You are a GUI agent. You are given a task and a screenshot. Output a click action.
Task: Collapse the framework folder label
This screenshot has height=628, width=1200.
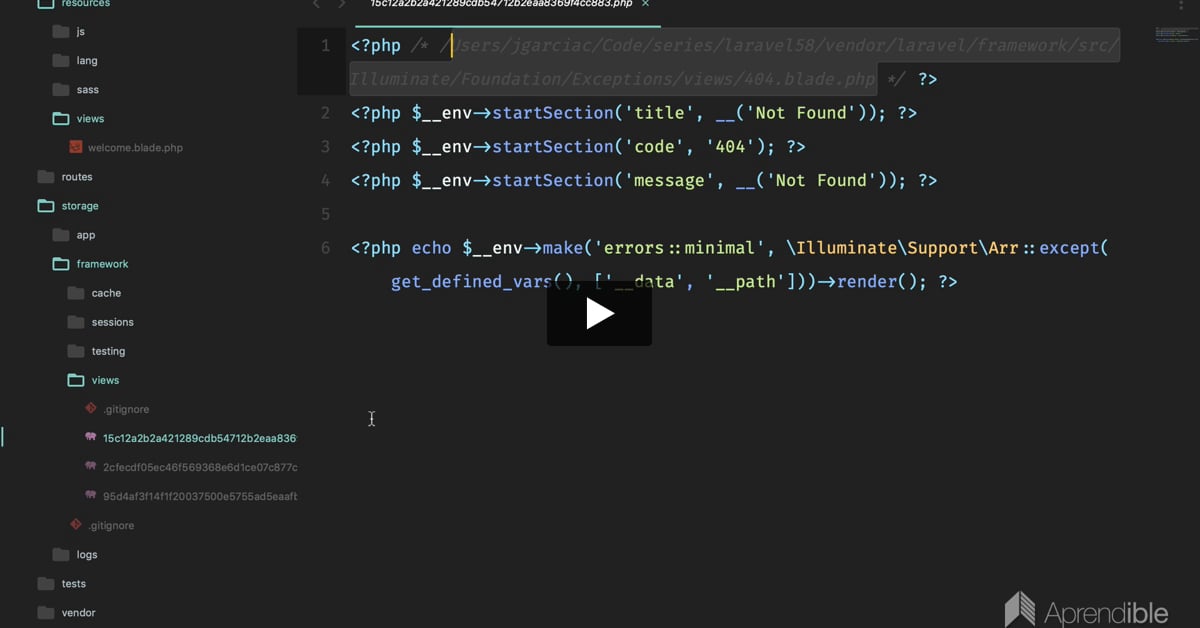[102, 264]
